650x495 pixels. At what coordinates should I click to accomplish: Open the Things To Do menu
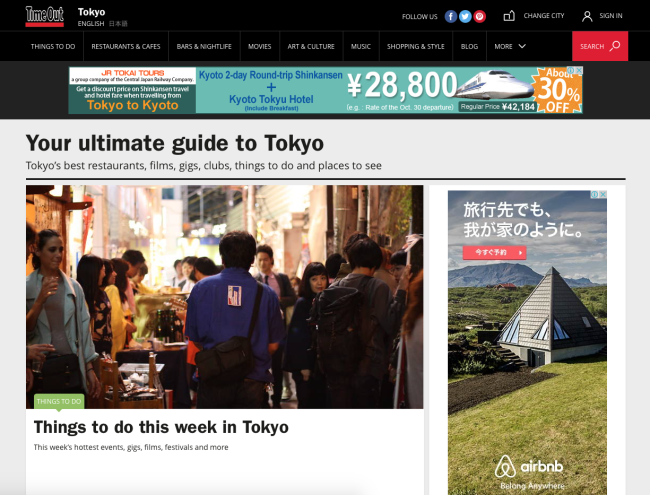(x=53, y=46)
